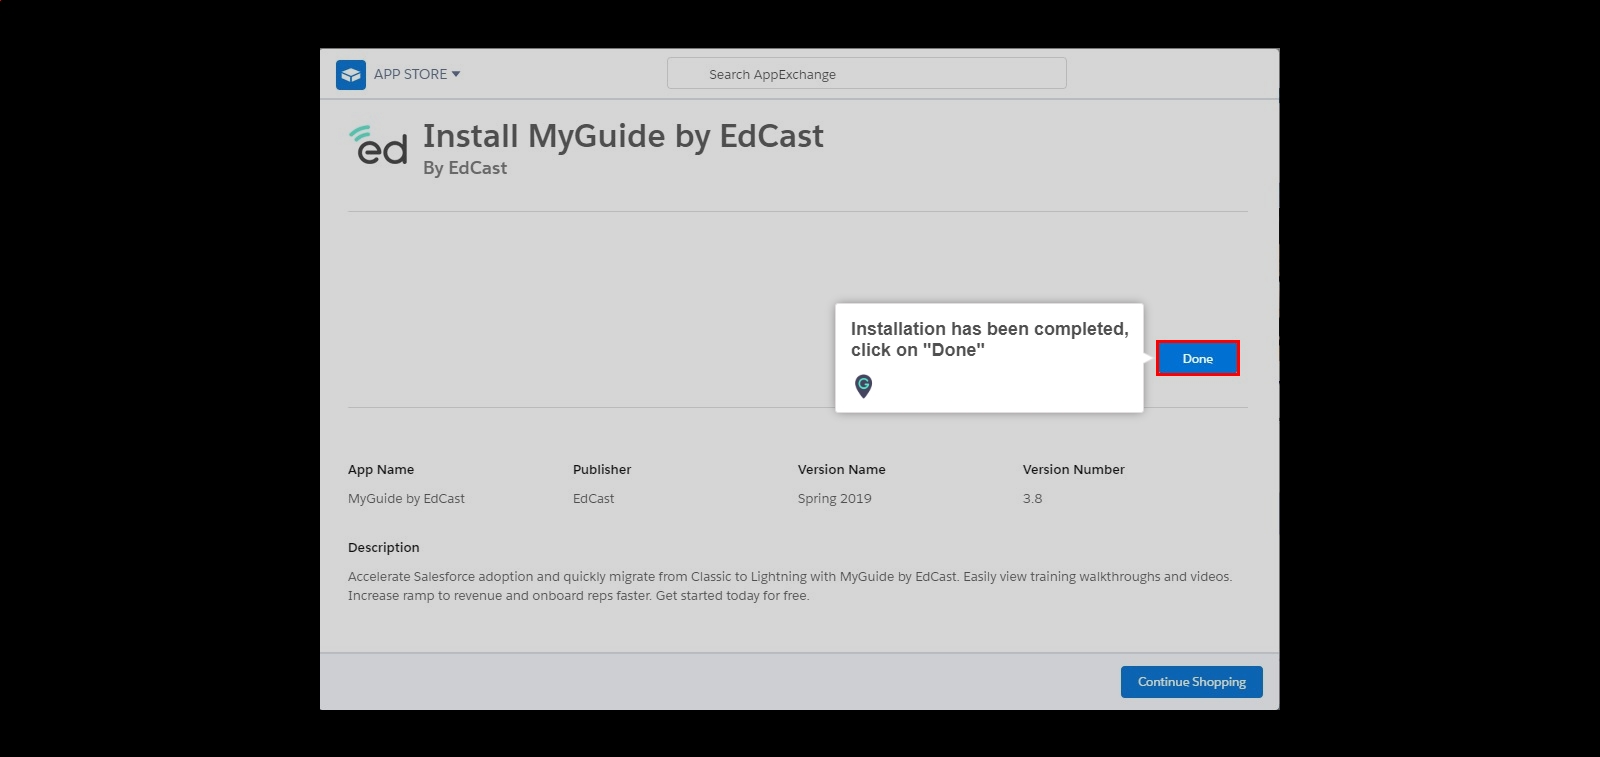
Task: Select the 'Install MyGuide by EdCast' heading
Action: (x=623, y=136)
